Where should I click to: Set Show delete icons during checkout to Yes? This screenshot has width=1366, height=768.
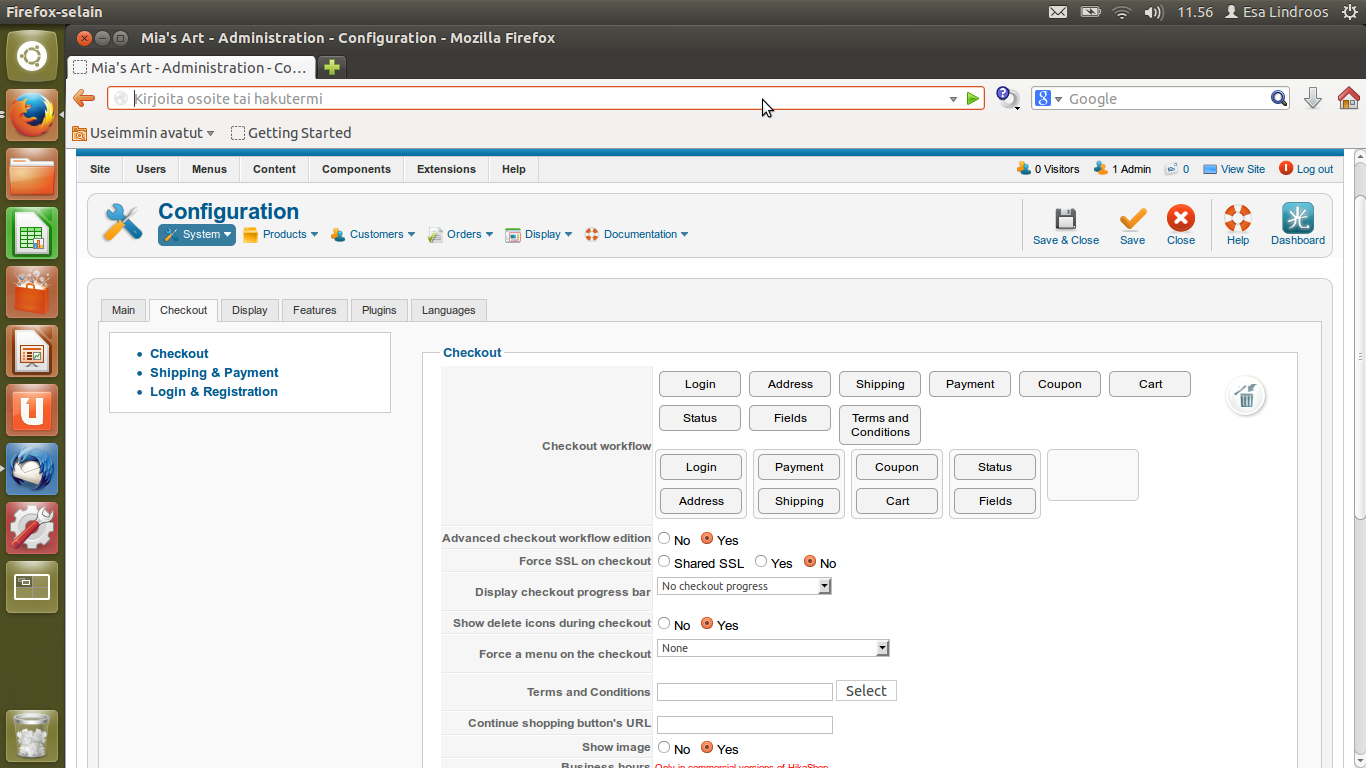(x=707, y=623)
